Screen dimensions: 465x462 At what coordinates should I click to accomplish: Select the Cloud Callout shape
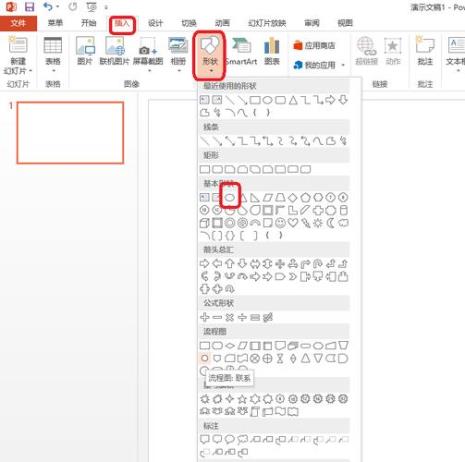point(242,440)
